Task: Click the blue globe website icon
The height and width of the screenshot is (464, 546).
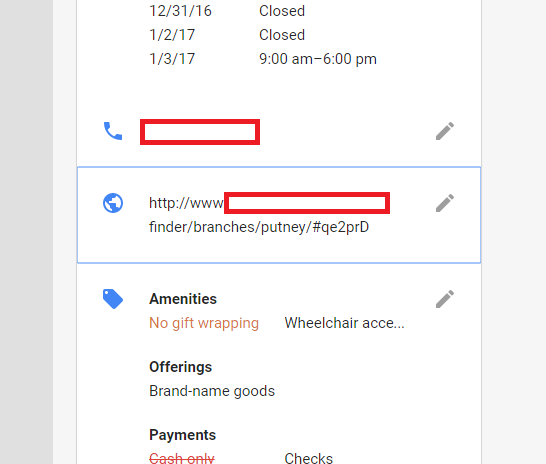Action: 113,203
